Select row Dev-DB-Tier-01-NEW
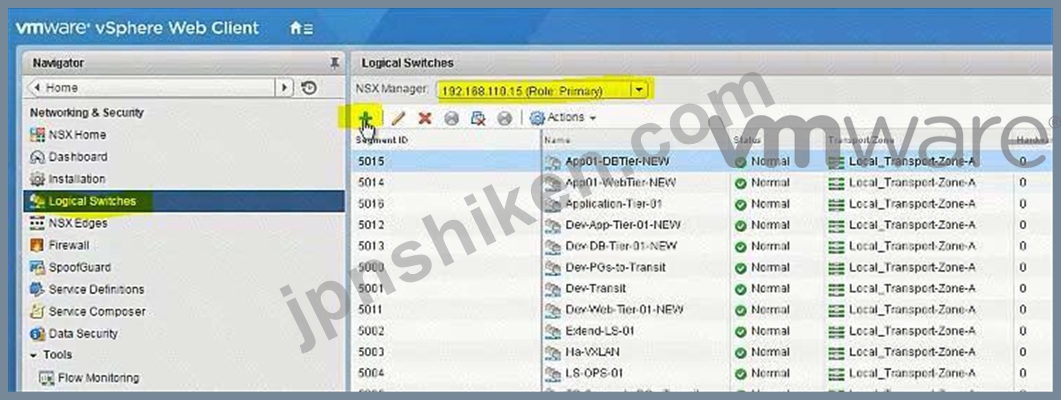 pyautogui.click(x=701, y=246)
